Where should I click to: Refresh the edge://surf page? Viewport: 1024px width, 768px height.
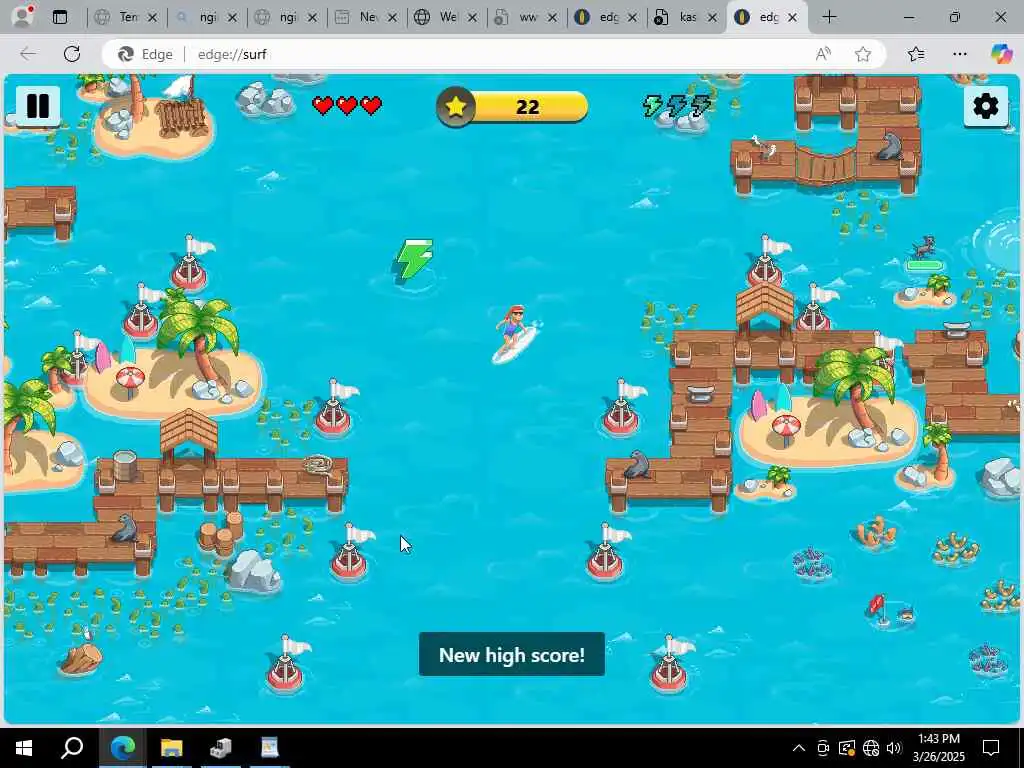tap(72, 54)
